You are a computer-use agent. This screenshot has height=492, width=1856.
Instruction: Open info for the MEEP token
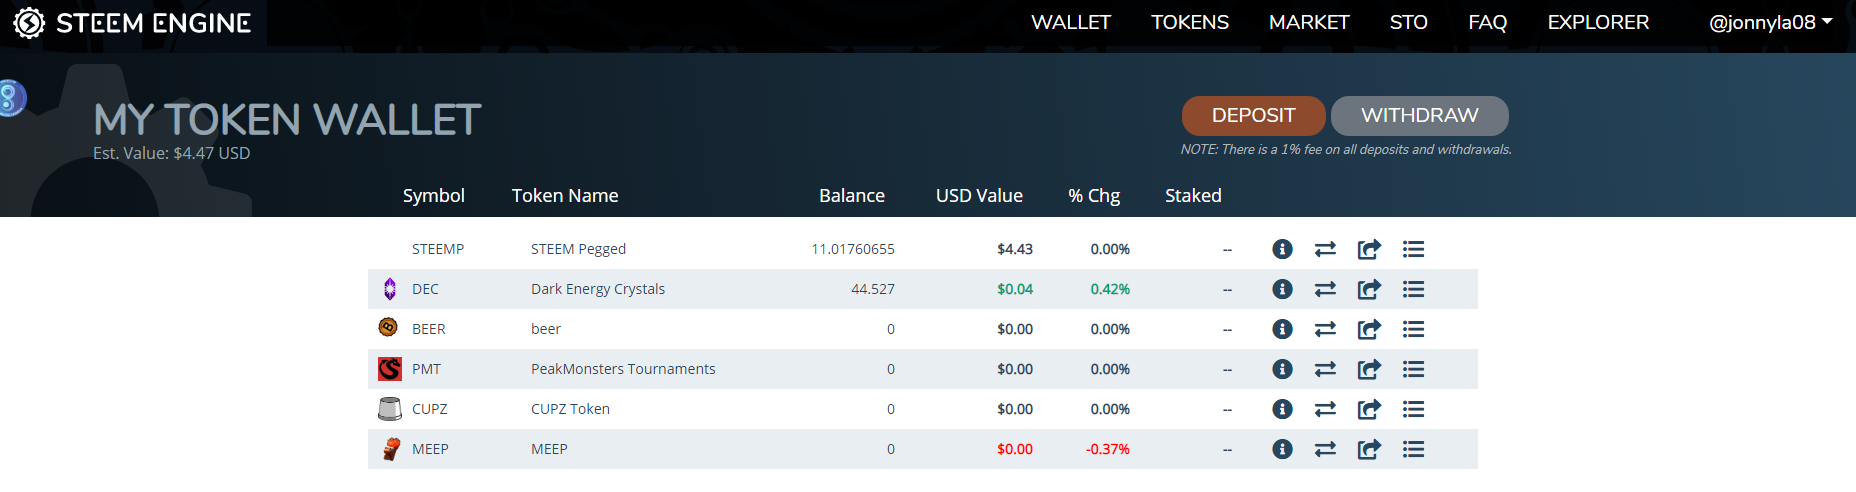1282,449
